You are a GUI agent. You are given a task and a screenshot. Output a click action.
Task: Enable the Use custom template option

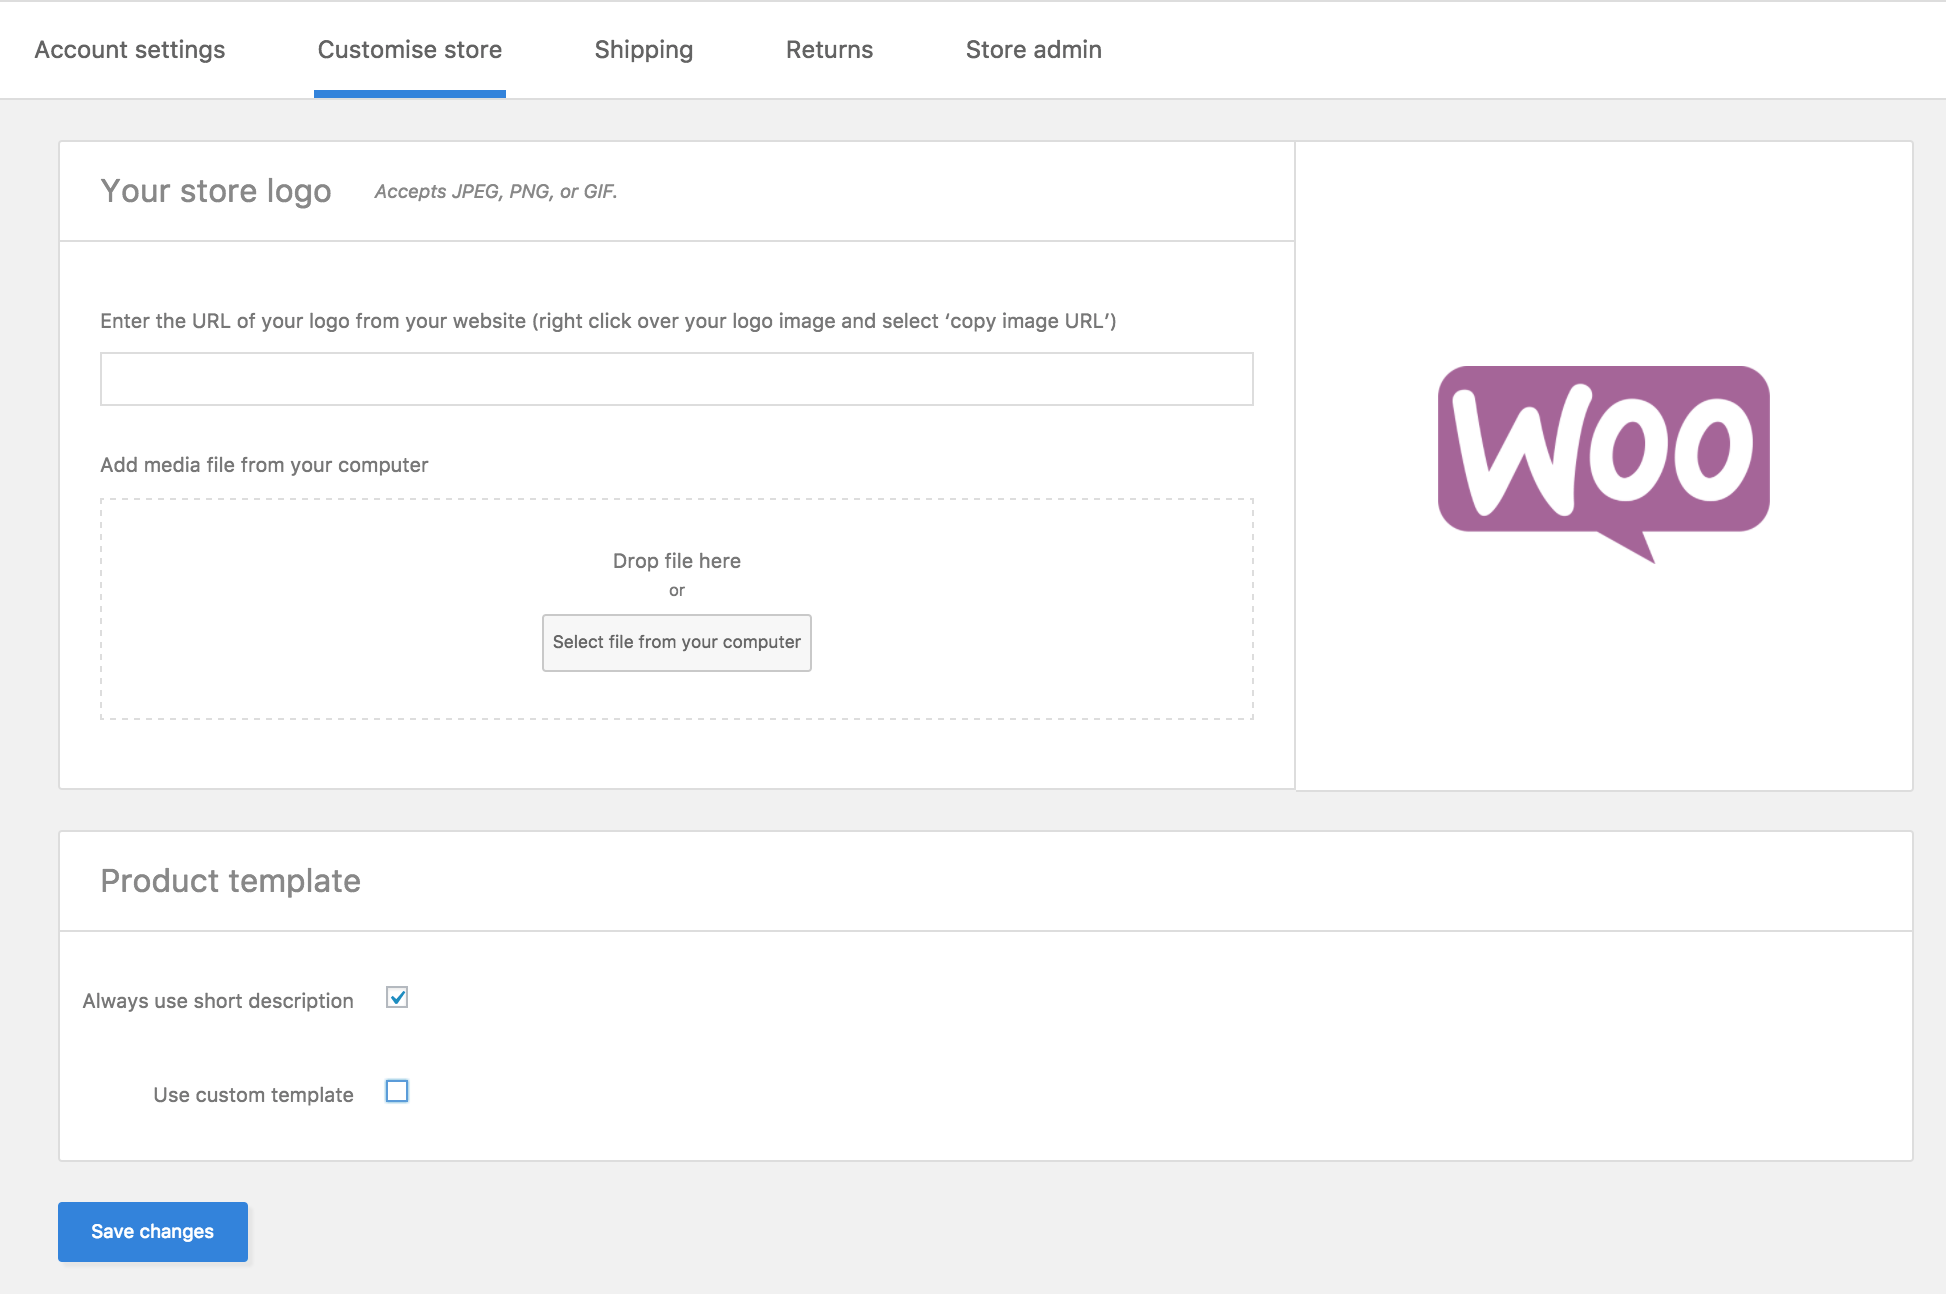(397, 1092)
